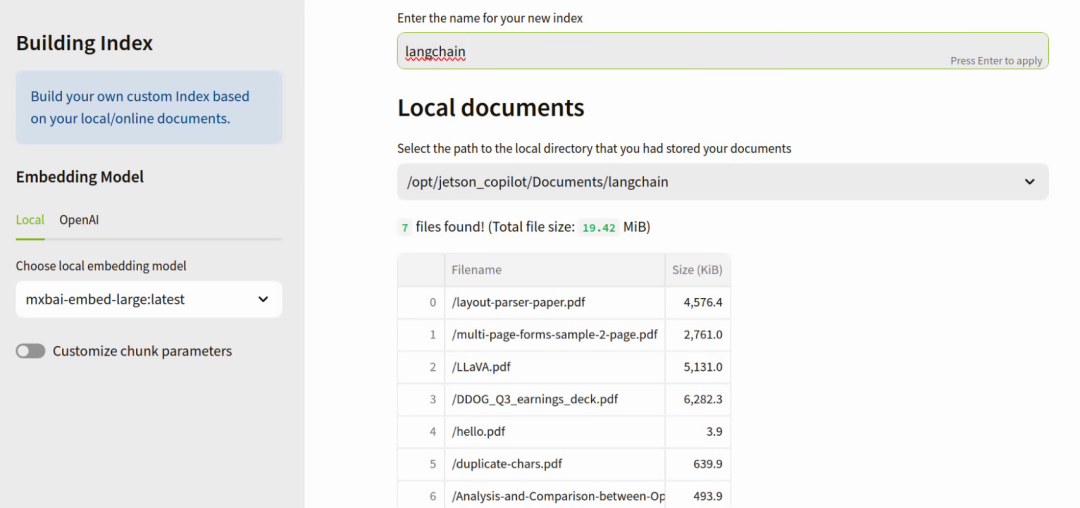The image size is (1080, 508).
Task: Click row index 0 cell
Action: pos(421,302)
